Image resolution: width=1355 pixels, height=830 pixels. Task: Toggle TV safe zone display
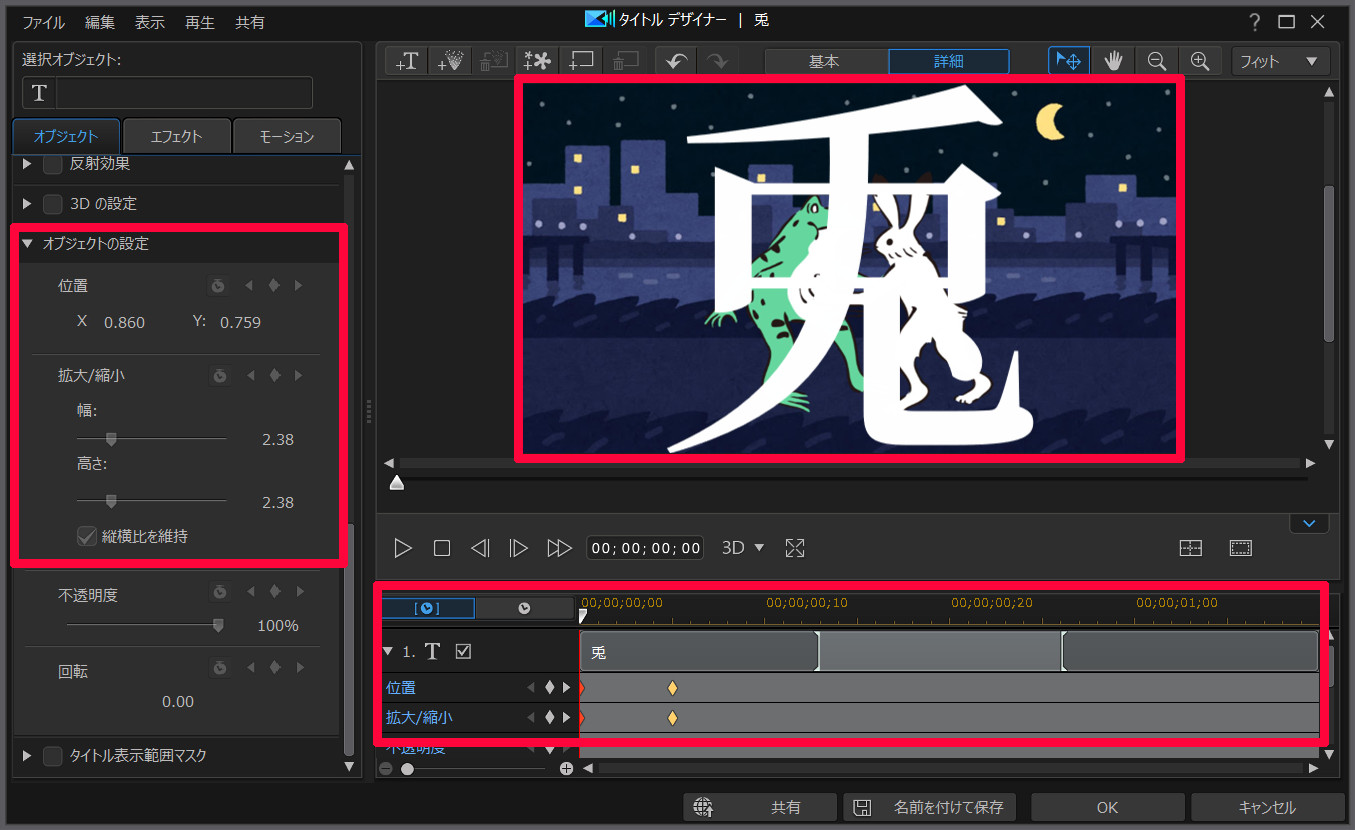tap(1241, 548)
